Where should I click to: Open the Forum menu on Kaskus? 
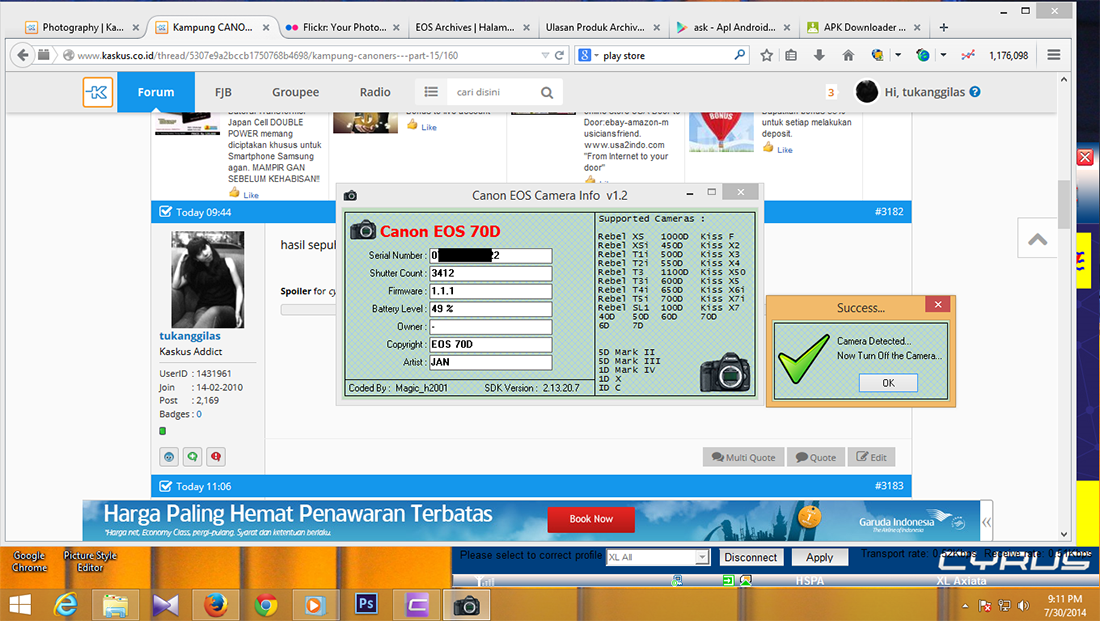tap(156, 92)
